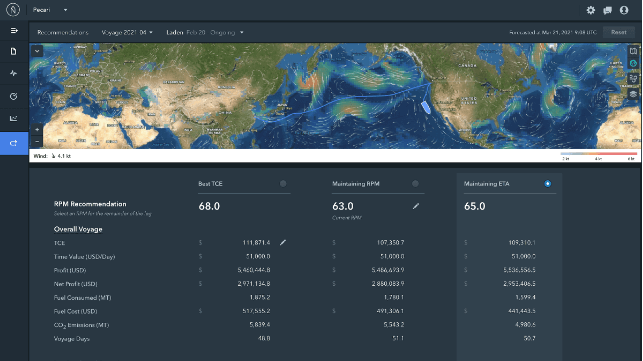Viewport: 643px width, 361px height.
Task: Open the performance pulse sidebar icon
Action: [x=14, y=73]
